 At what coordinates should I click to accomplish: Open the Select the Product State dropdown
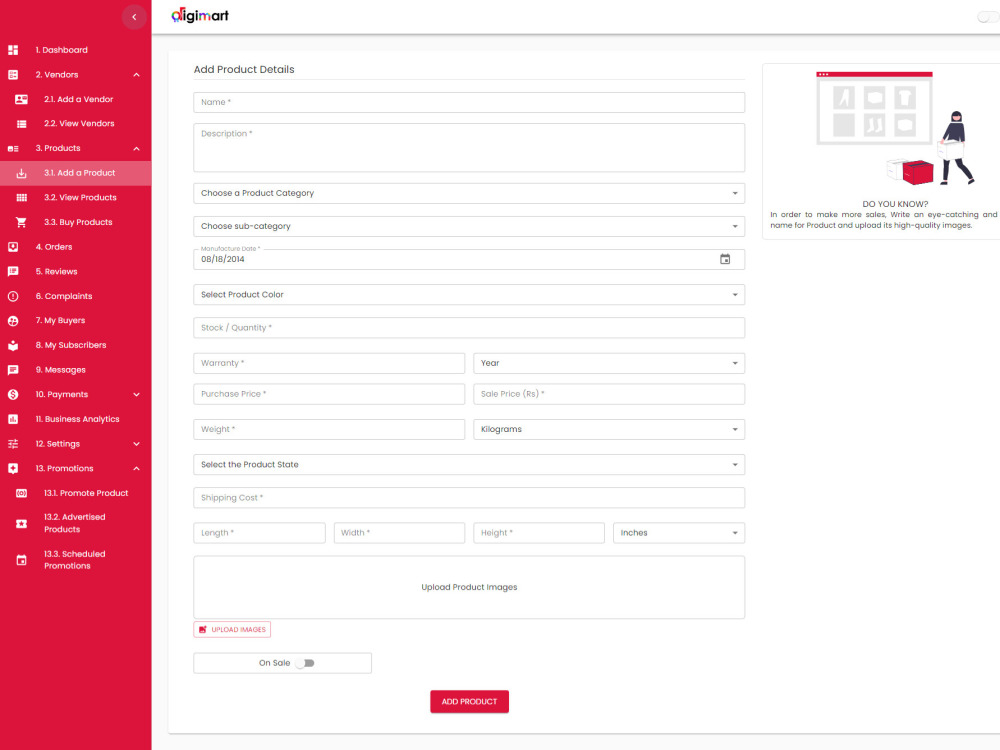coord(469,465)
